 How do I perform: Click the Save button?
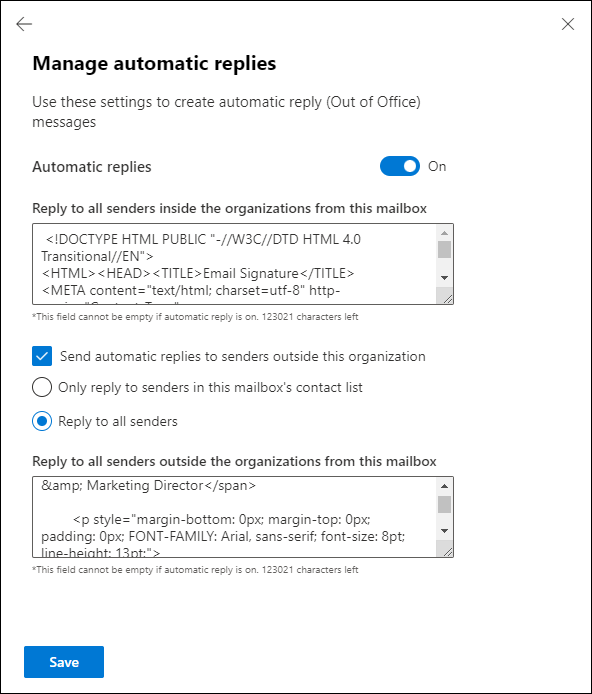(64, 662)
